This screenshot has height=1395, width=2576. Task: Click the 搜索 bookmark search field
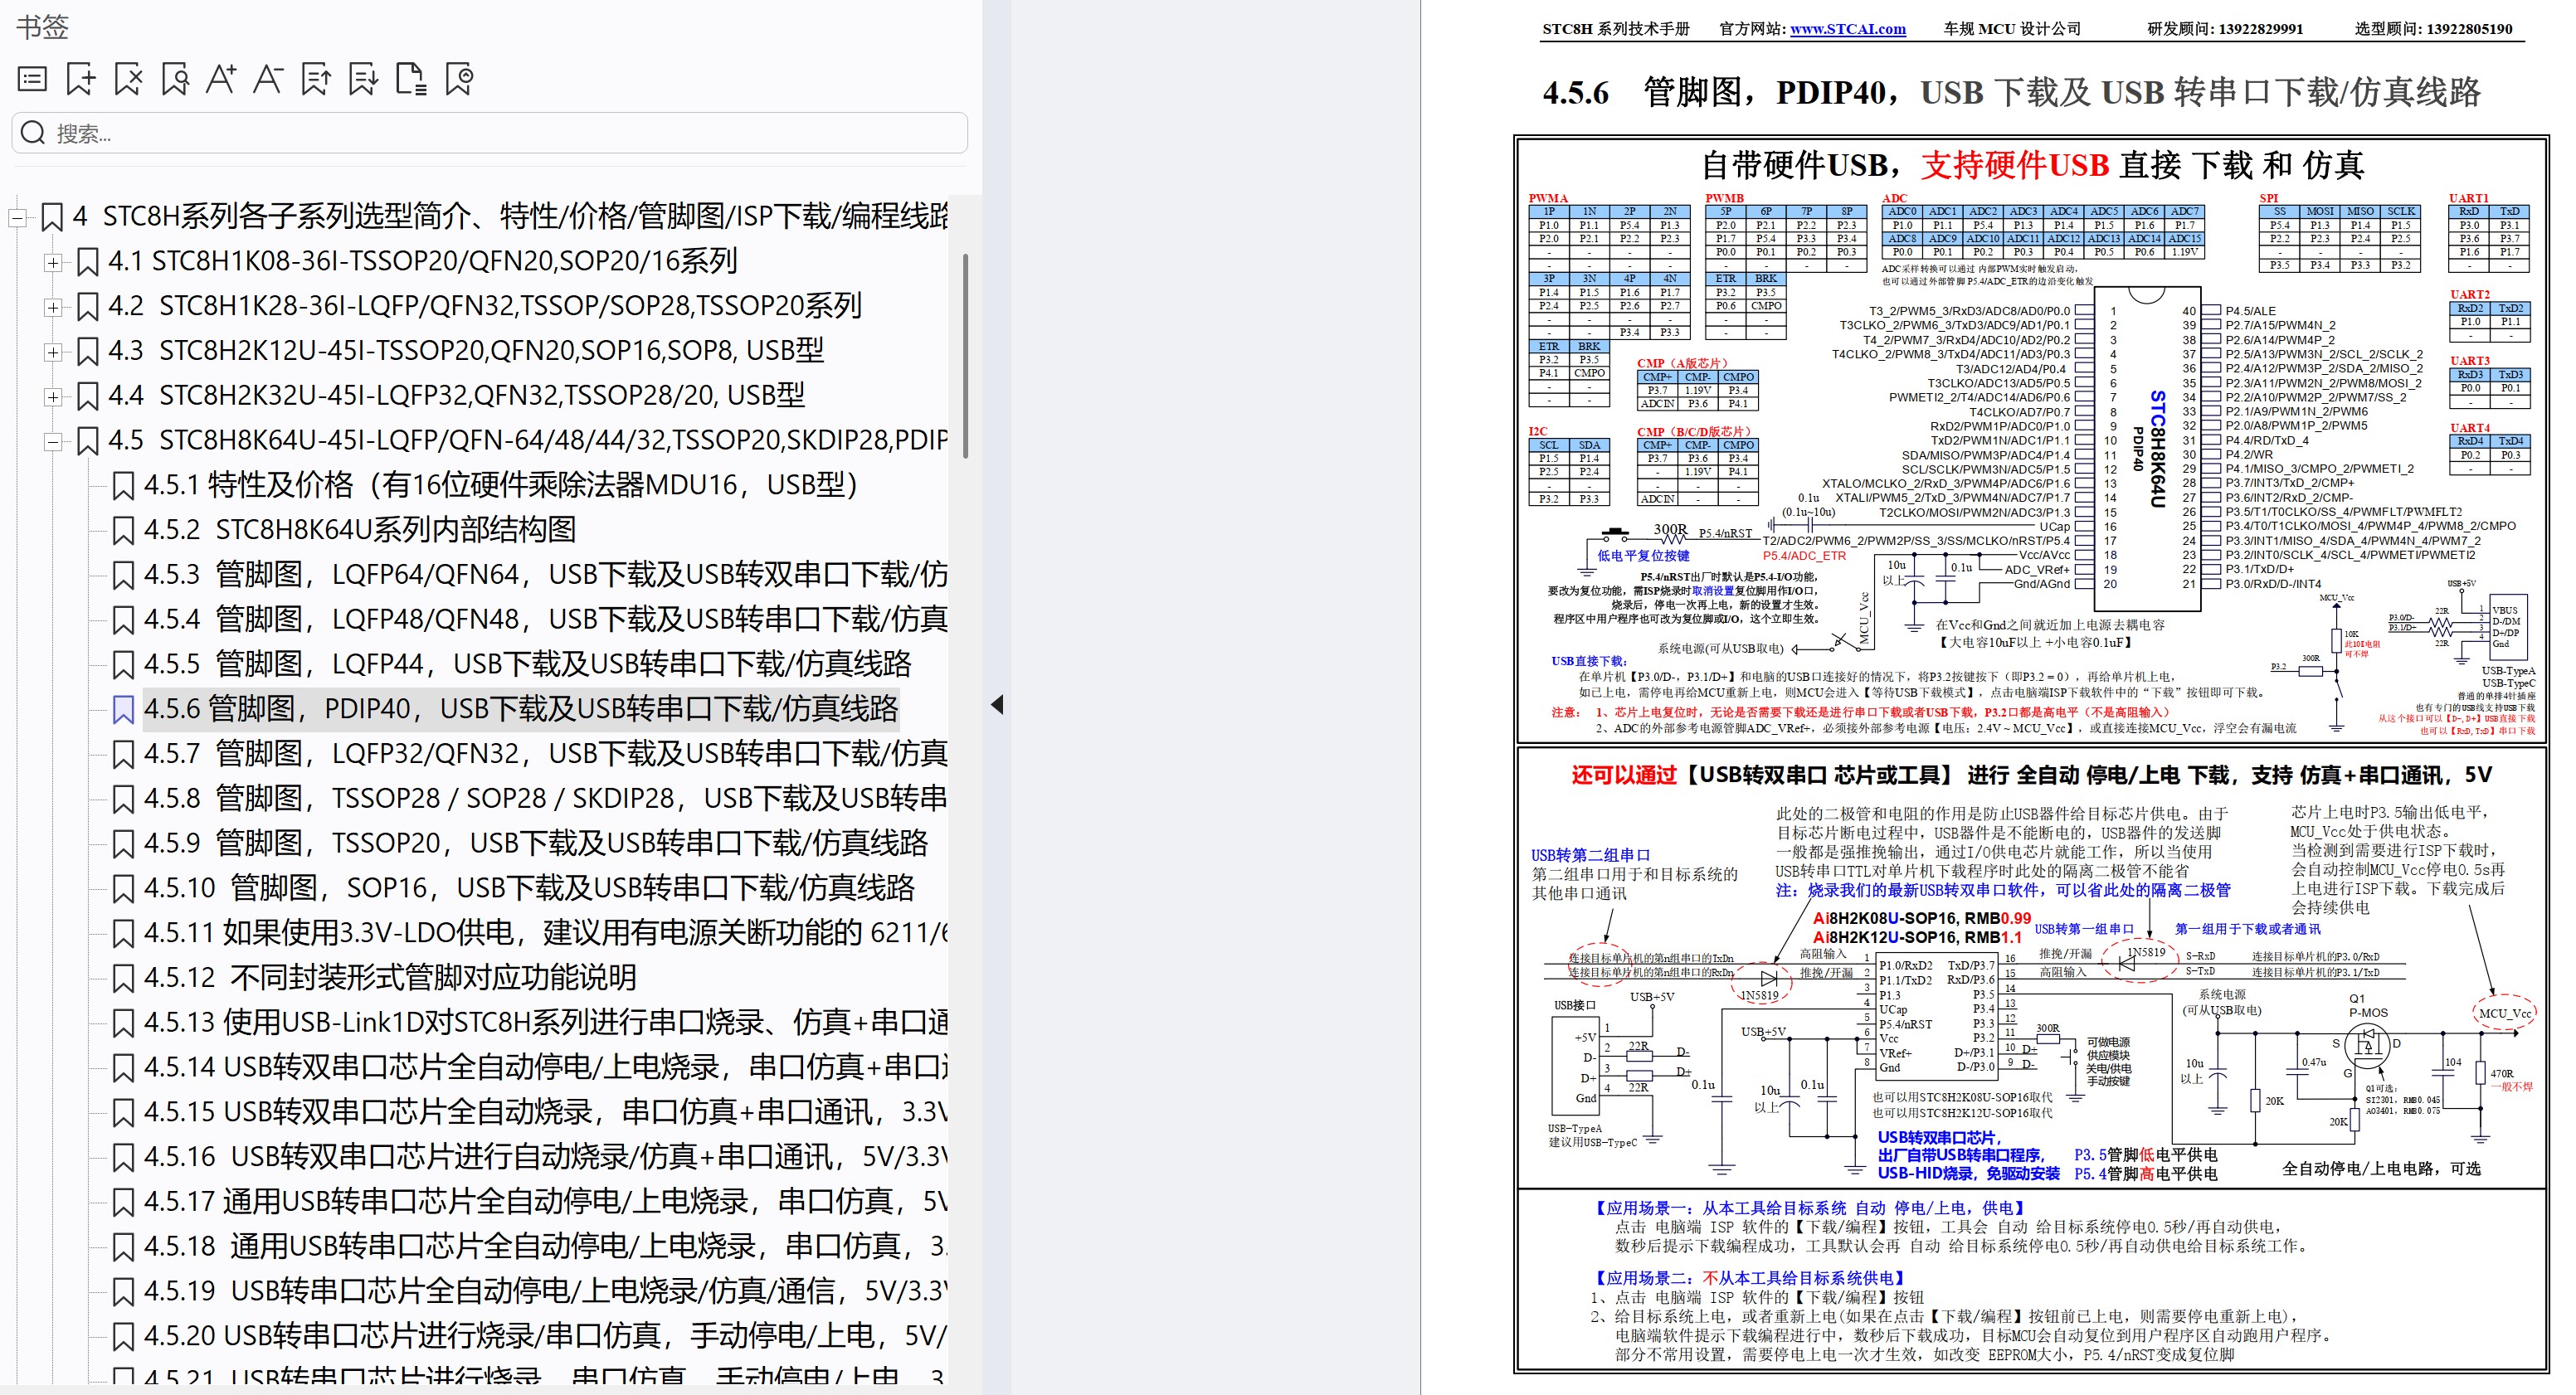click(x=490, y=133)
